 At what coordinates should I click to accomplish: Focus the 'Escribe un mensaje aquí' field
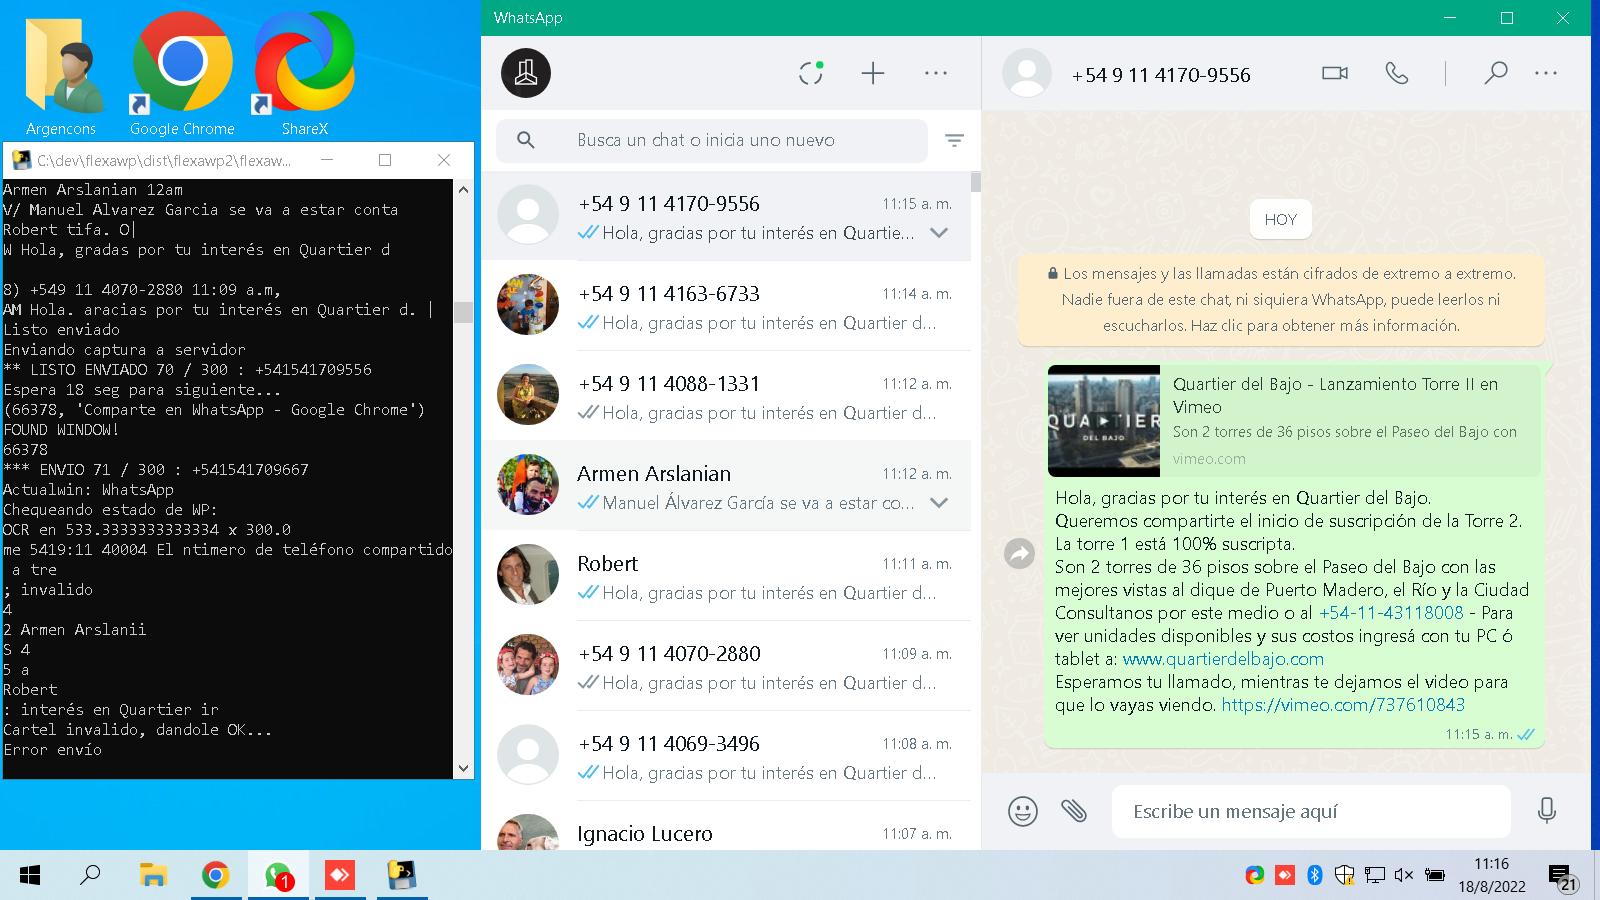tap(1311, 811)
